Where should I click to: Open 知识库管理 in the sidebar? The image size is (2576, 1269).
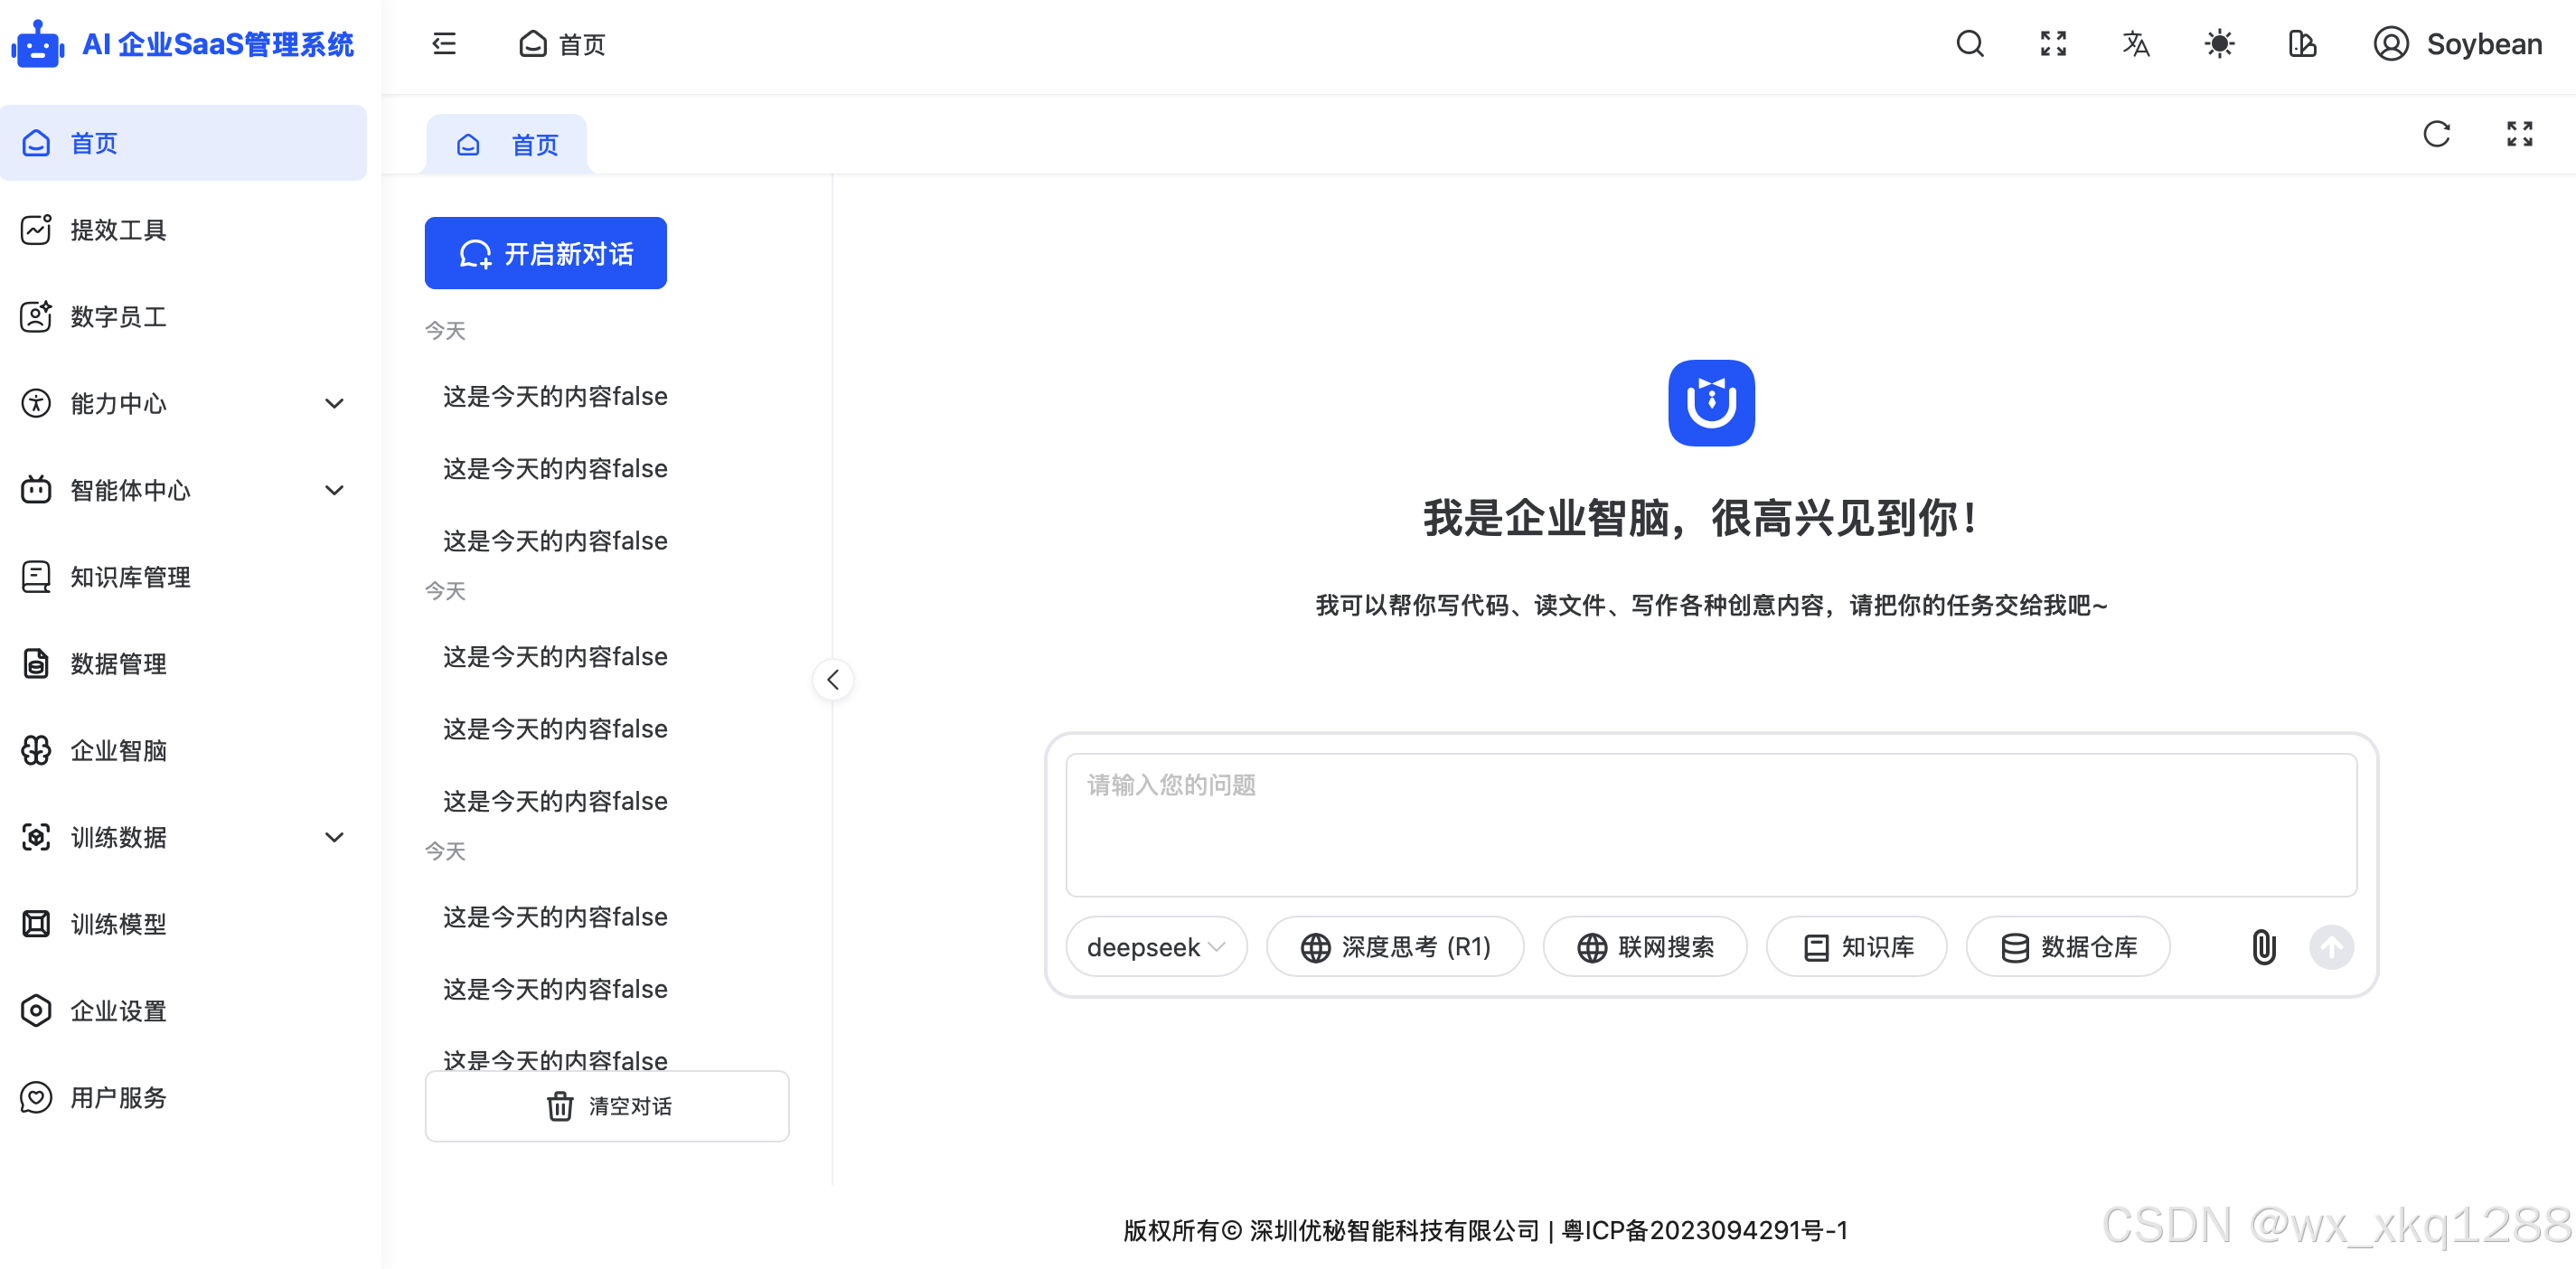pyautogui.click(x=130, y=577)
